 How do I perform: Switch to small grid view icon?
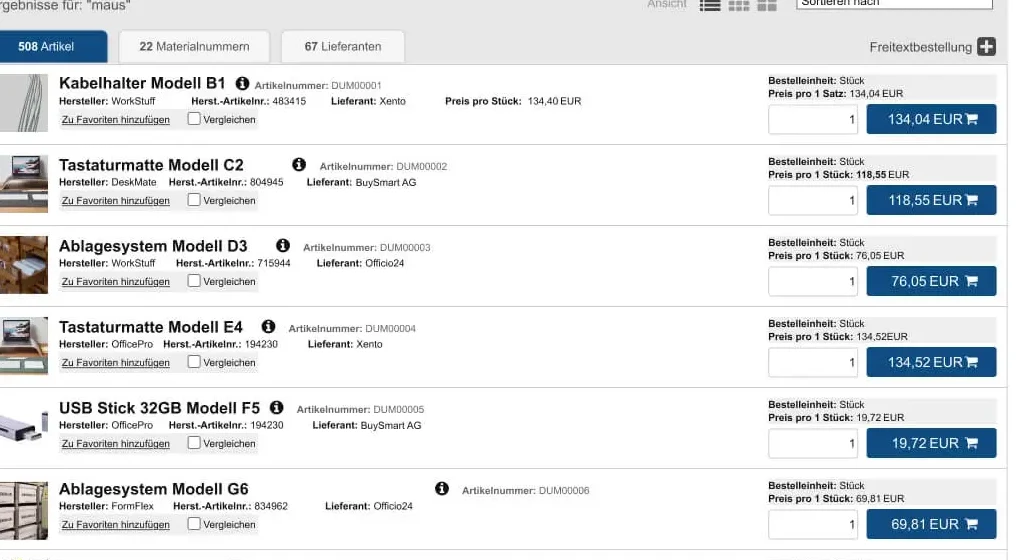click(x=739, y=6)
